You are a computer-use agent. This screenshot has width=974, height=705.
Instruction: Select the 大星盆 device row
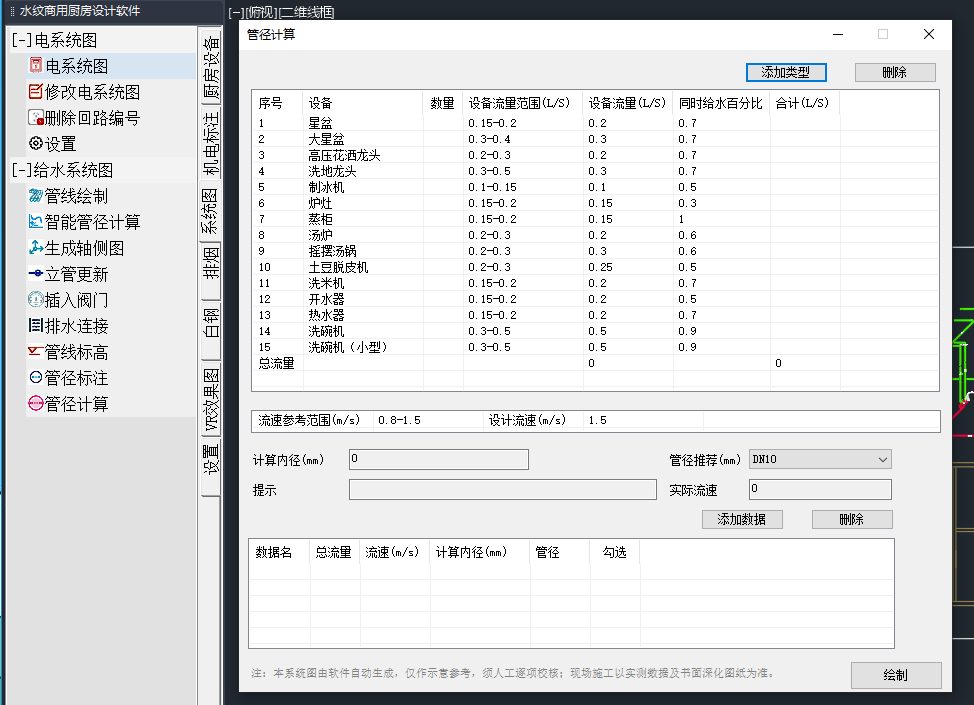(x=594, y=139)
